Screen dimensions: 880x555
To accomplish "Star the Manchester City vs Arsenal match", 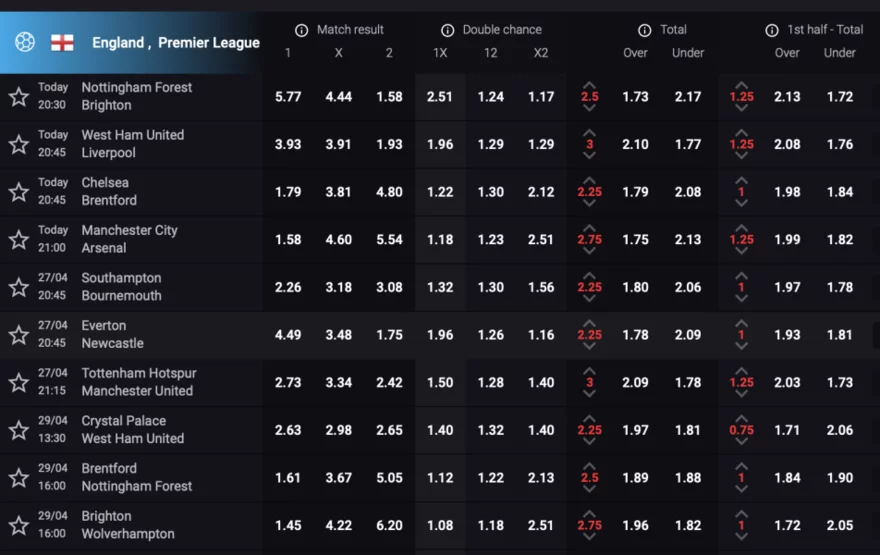I will [18, 240].
